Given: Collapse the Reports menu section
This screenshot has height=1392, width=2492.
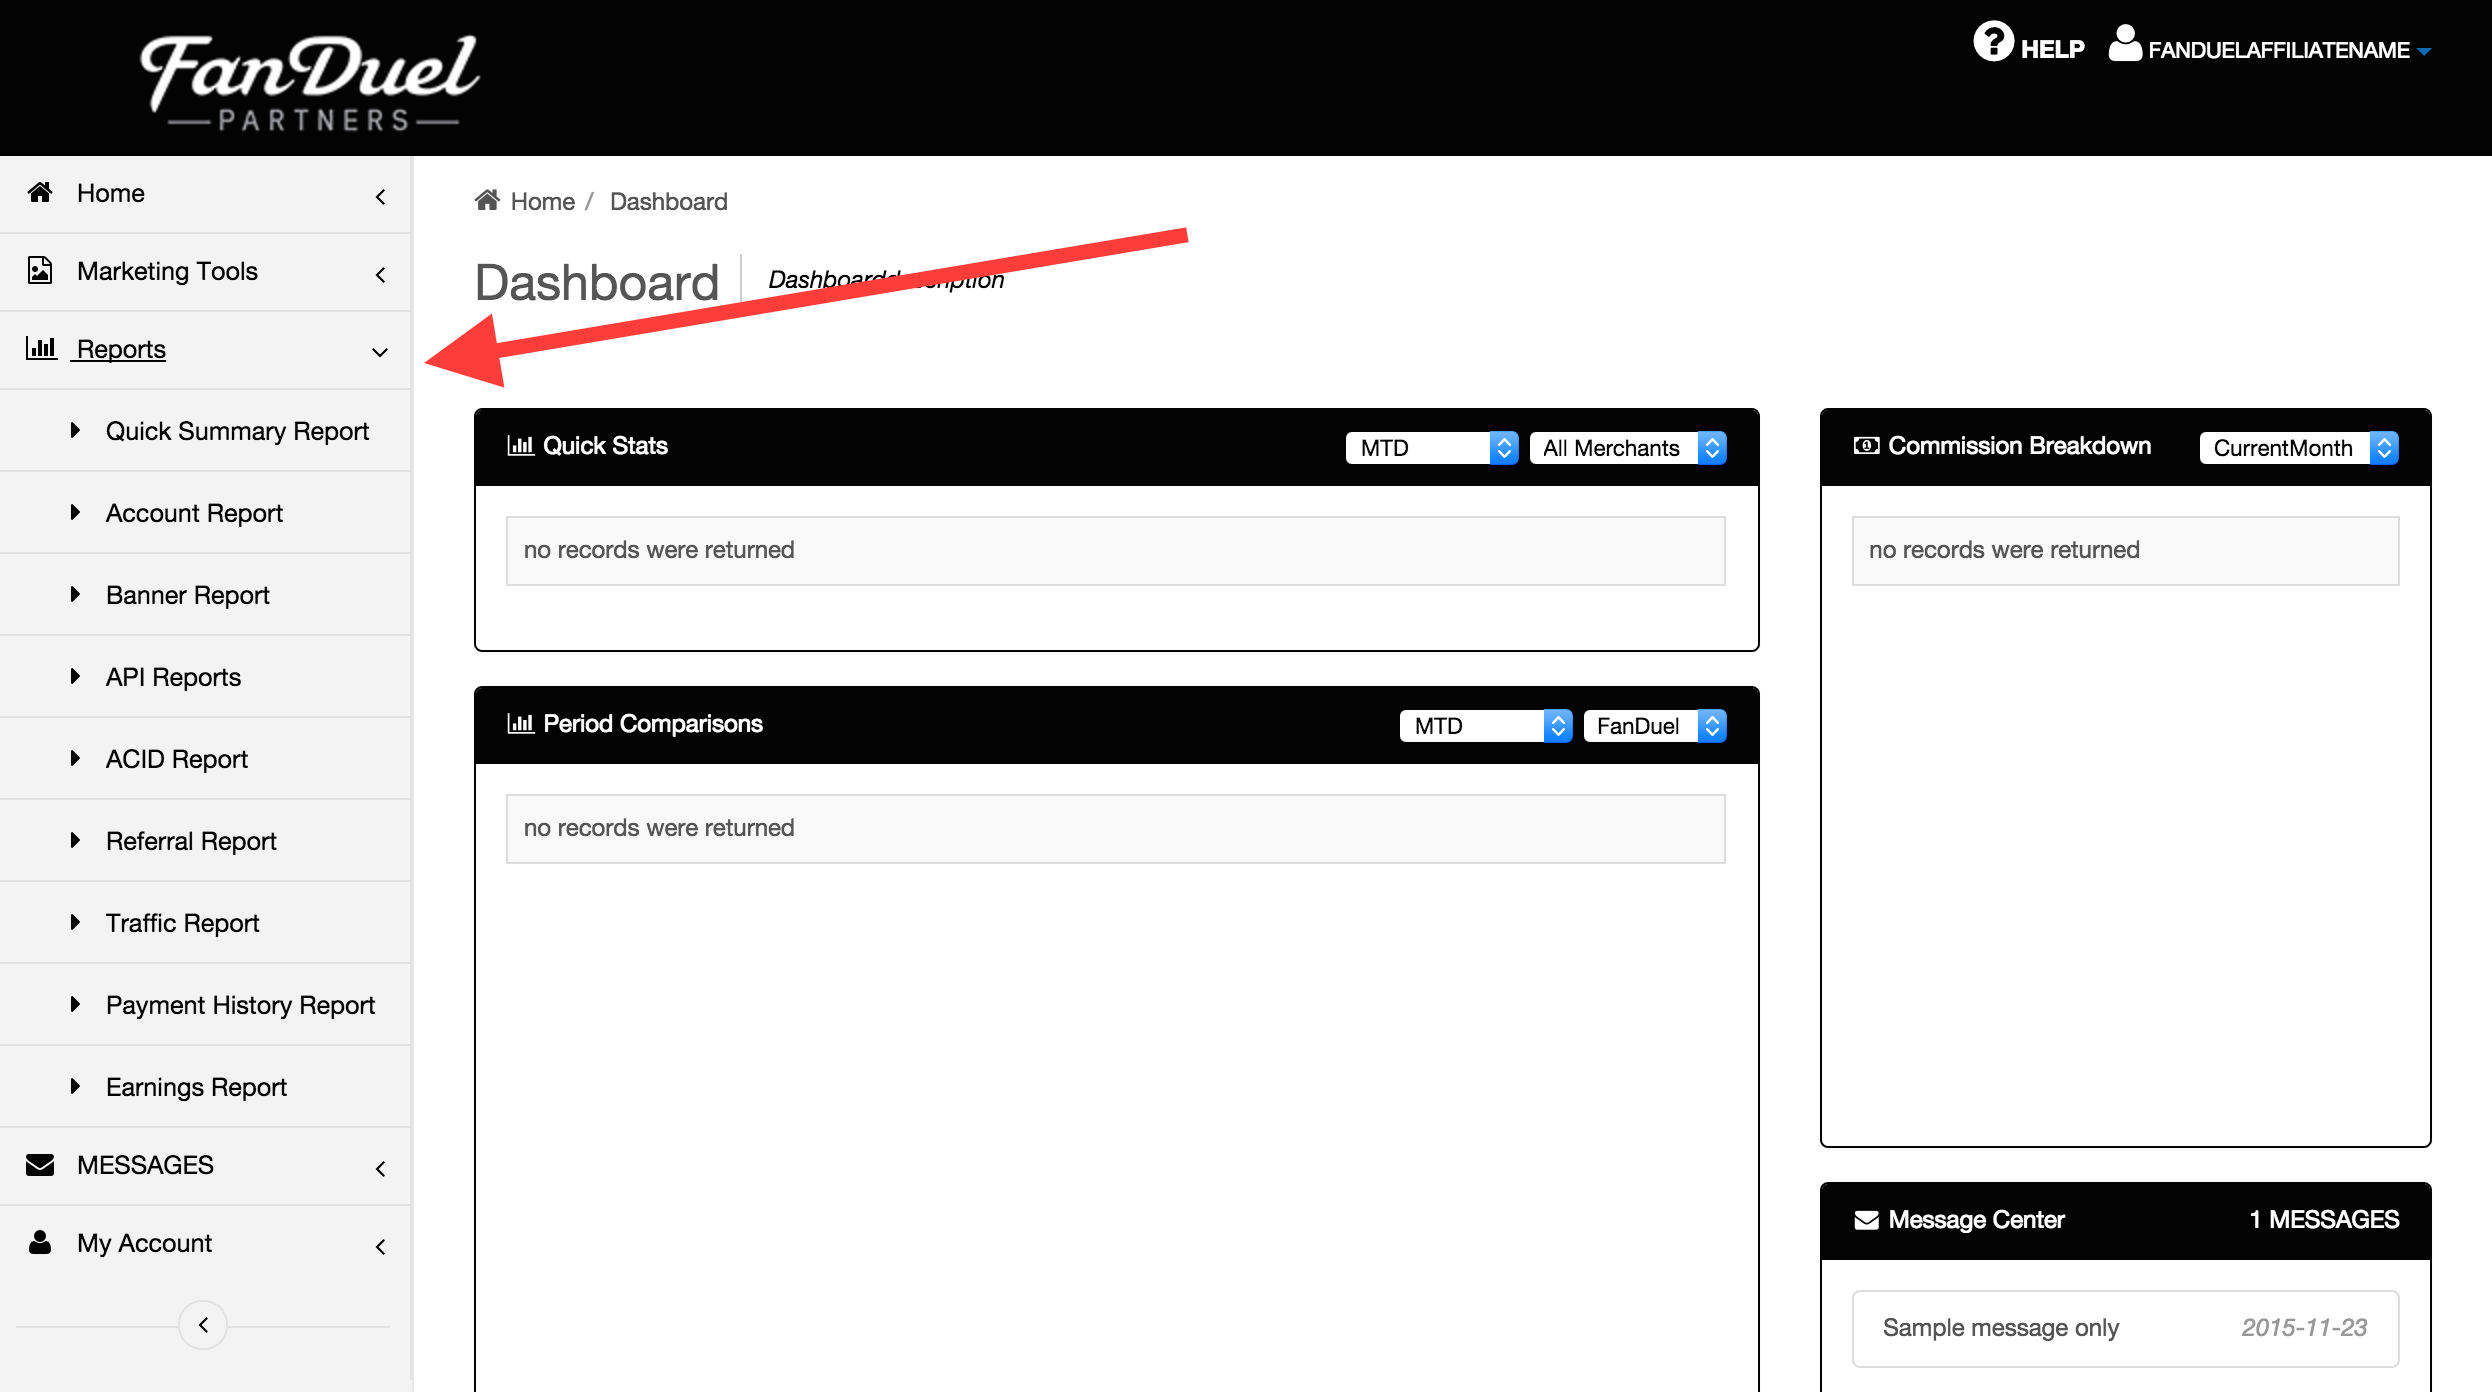Looking at the screenshot, I should (380, 351).
